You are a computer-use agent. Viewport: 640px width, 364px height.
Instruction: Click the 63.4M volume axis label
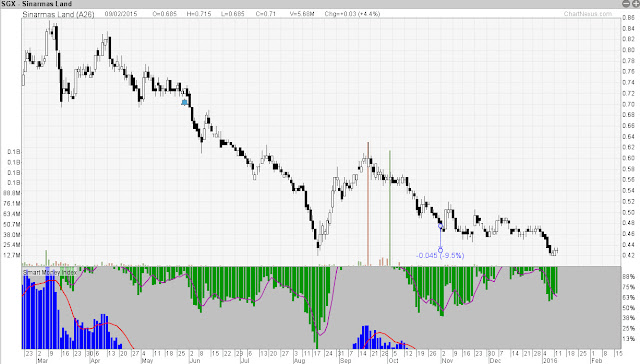tap(12, 214)
